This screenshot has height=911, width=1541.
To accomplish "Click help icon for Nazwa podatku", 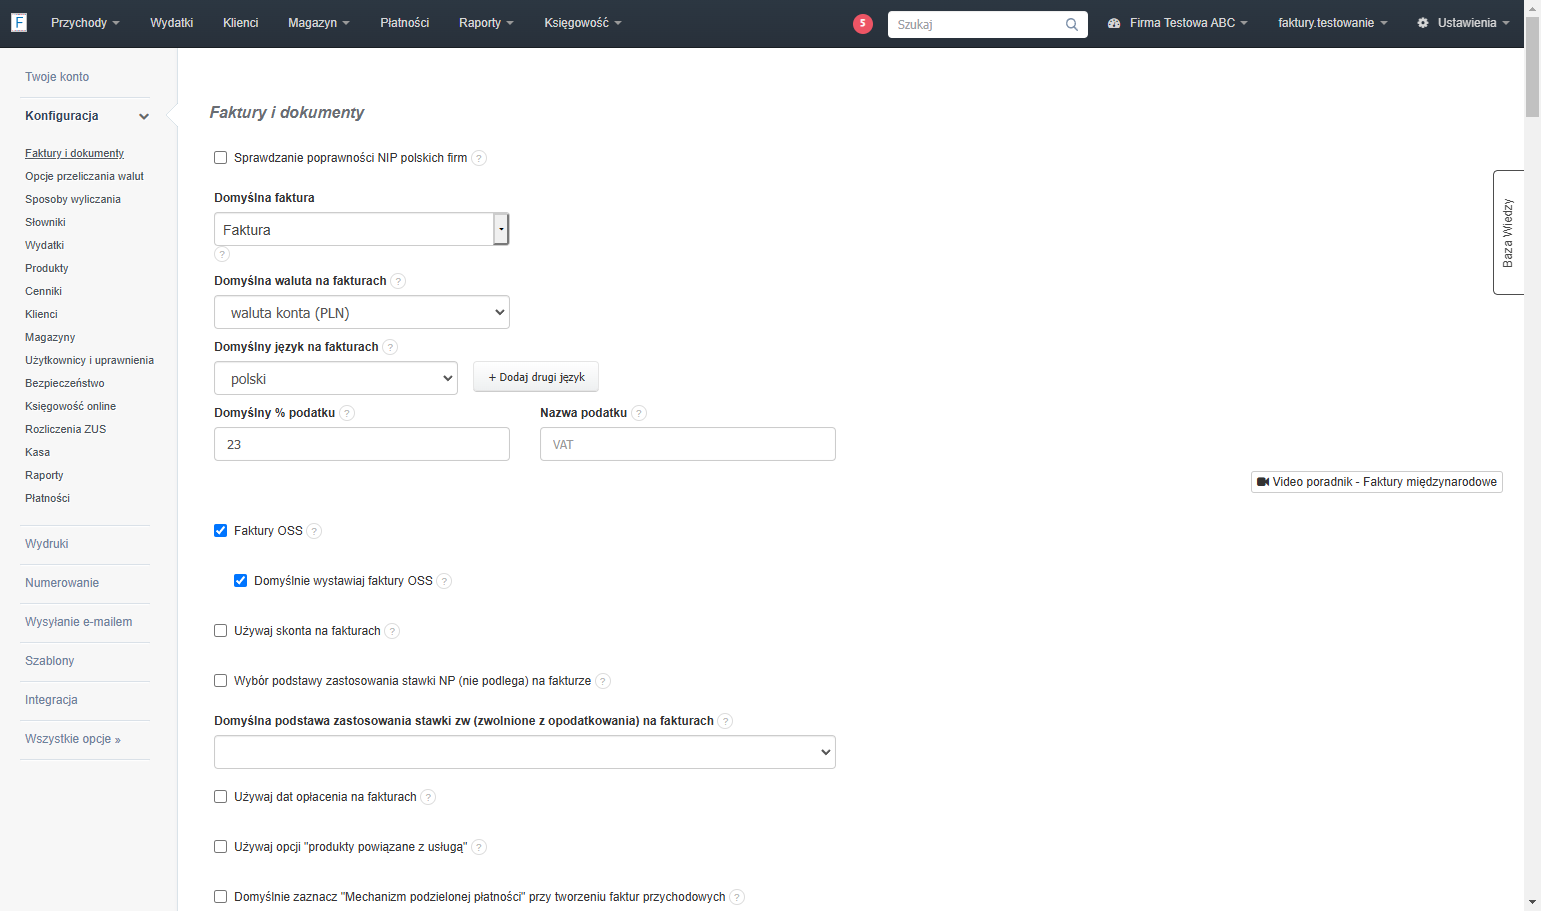I will 639,413.
